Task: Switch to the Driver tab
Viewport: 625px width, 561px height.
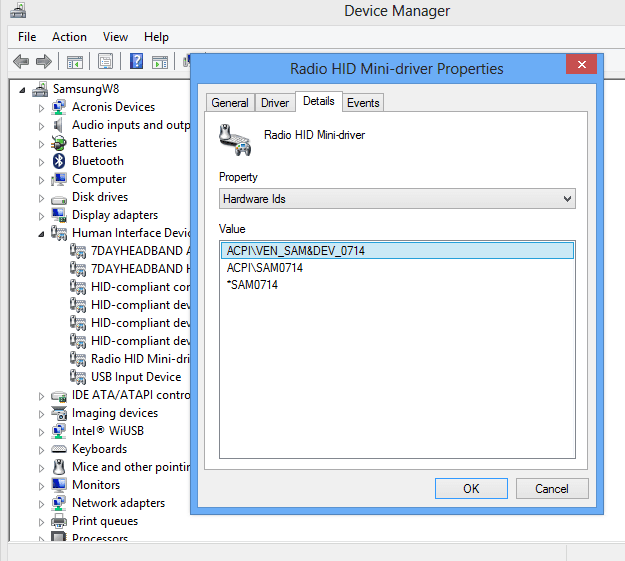Action: 275,103
